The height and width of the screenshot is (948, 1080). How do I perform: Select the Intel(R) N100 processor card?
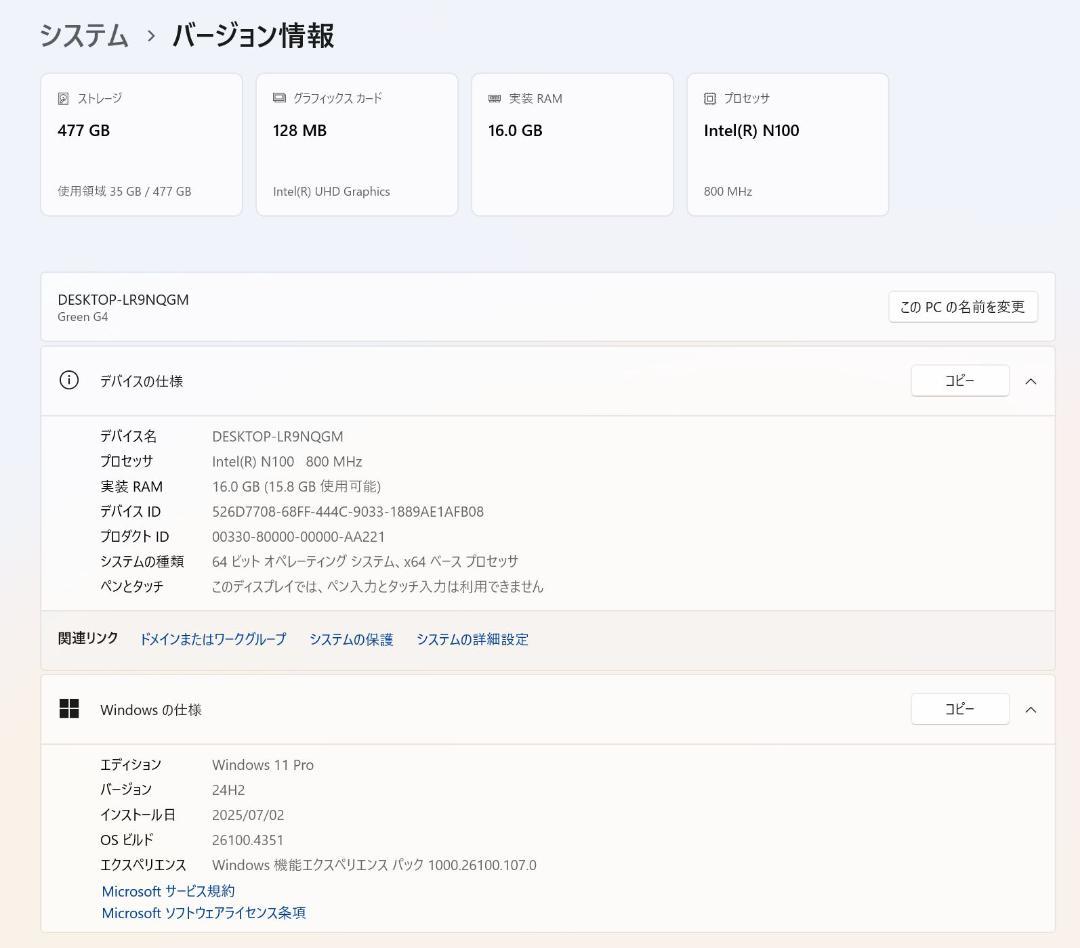pos(787,143)
